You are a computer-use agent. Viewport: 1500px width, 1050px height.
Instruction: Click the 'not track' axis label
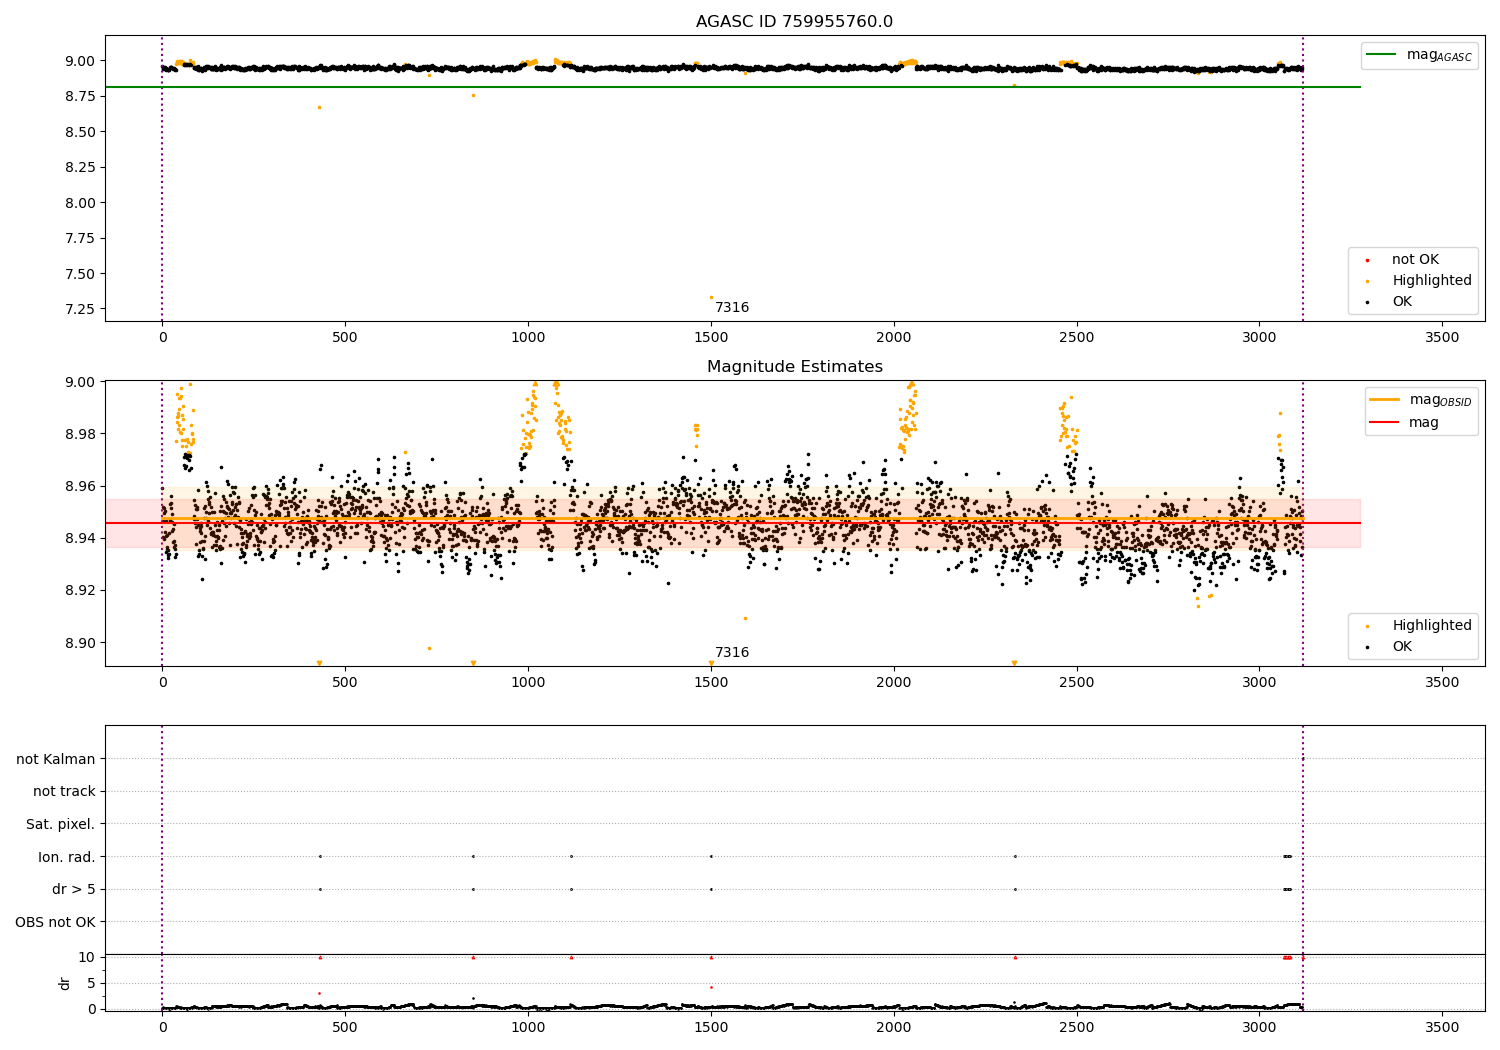click(64, 792)
